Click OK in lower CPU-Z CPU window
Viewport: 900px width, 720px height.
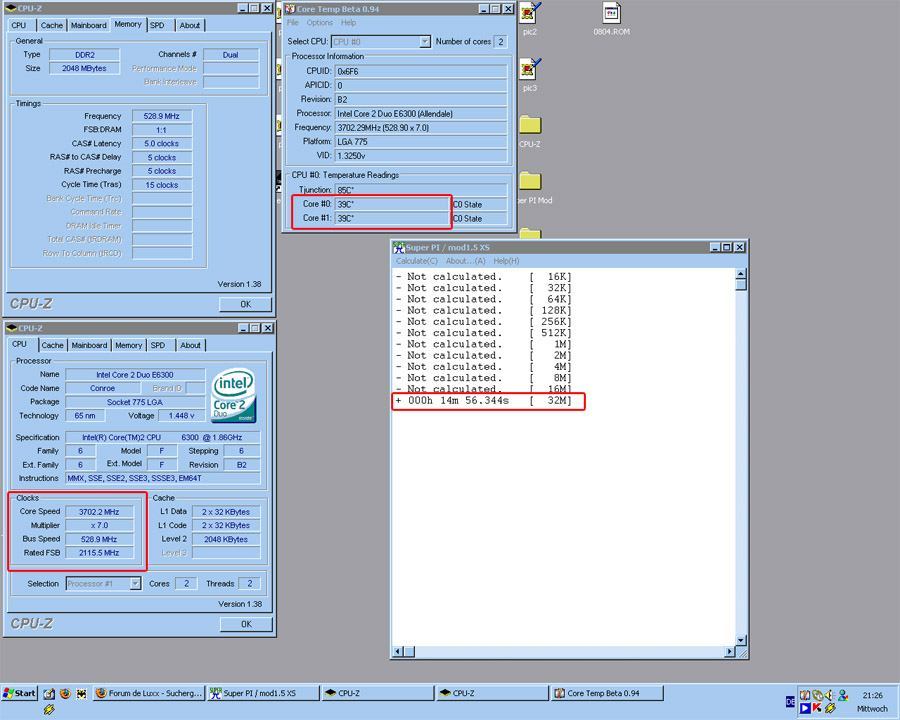[246, 624]
